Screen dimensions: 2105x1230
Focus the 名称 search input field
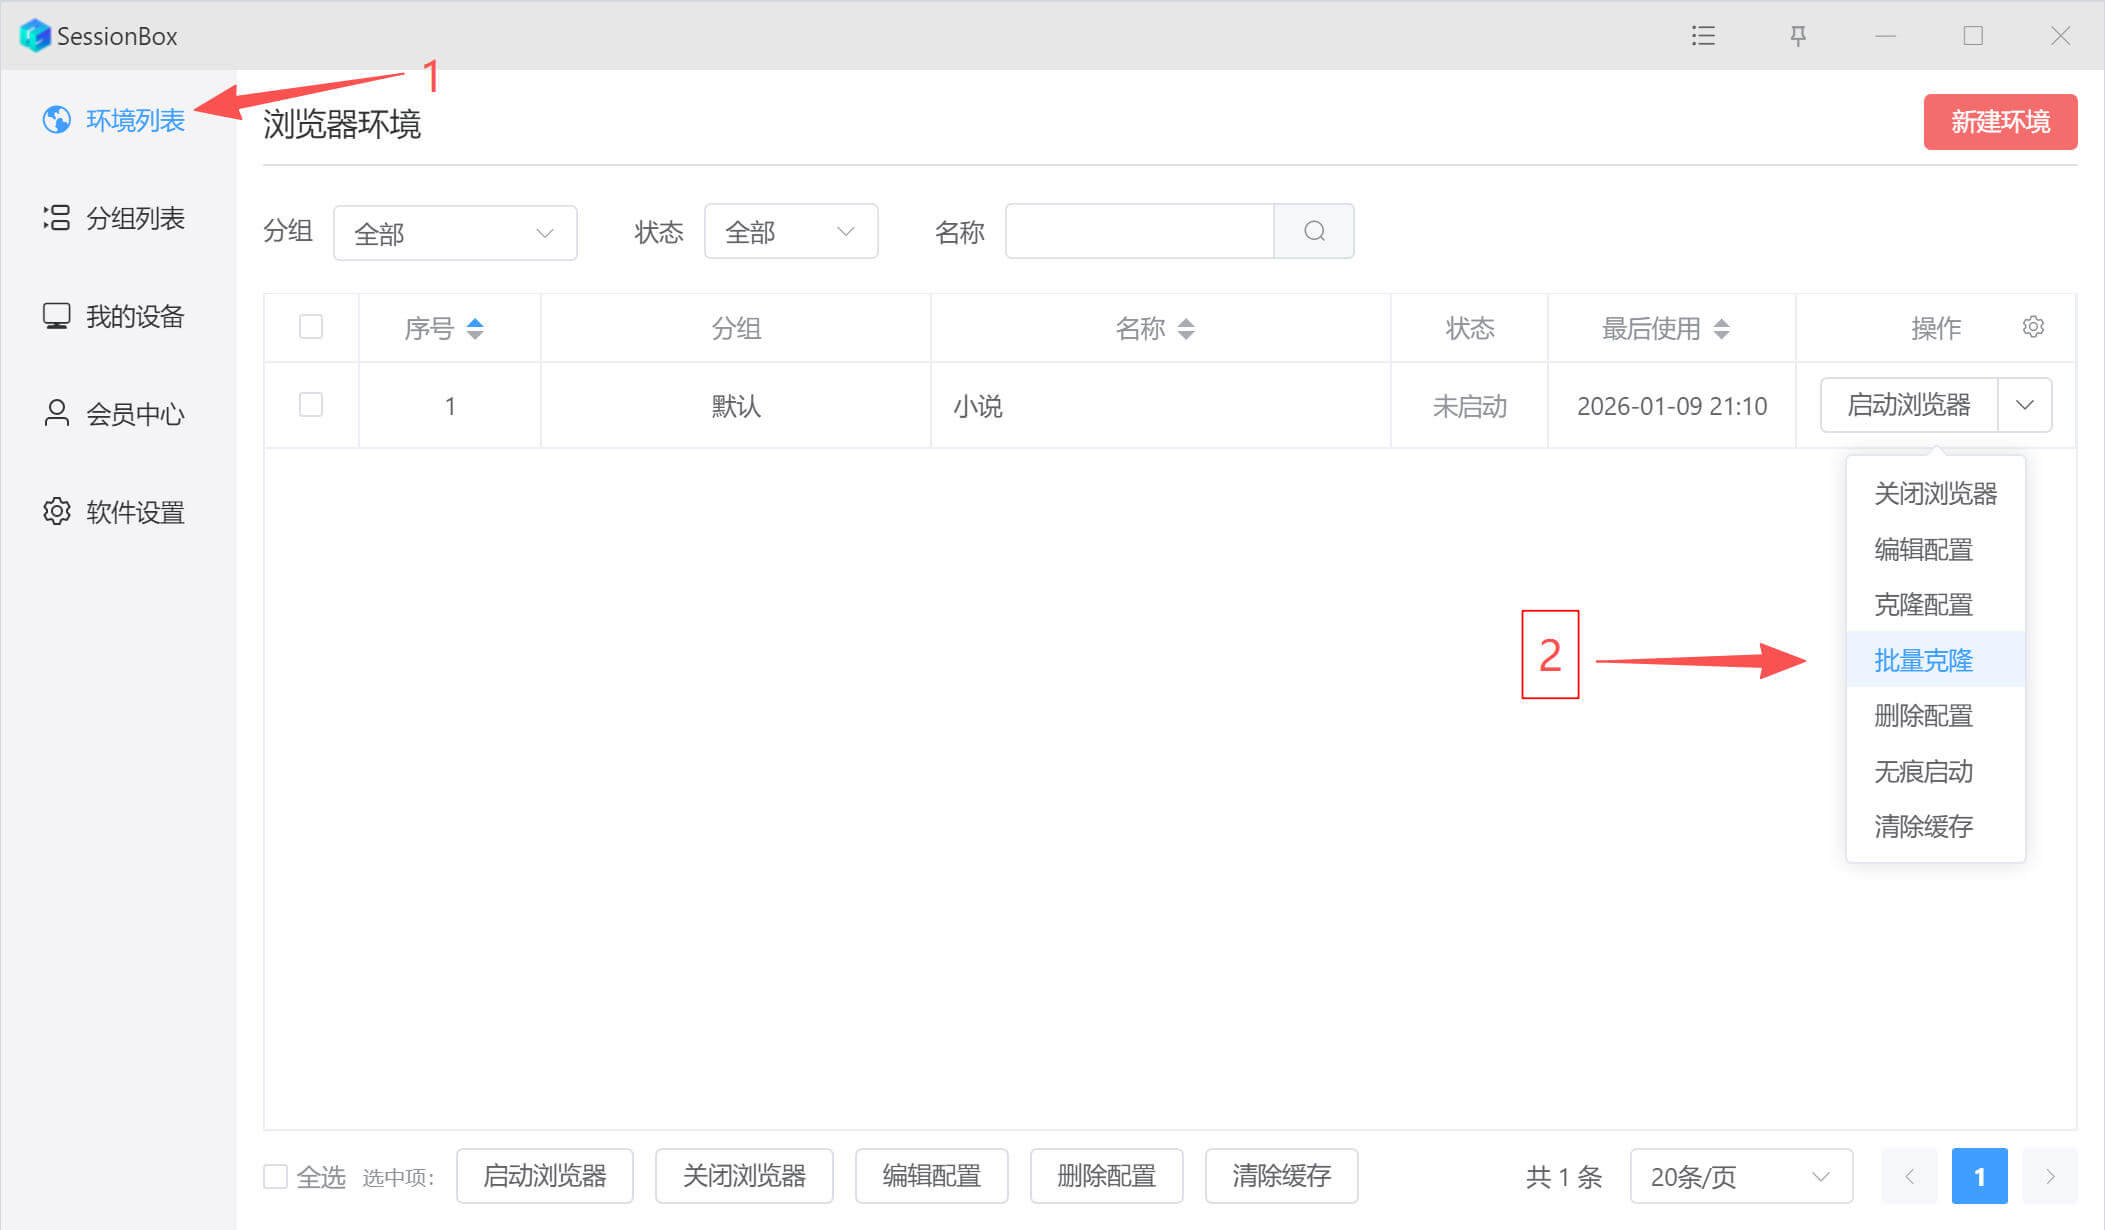coord(1139,232)
